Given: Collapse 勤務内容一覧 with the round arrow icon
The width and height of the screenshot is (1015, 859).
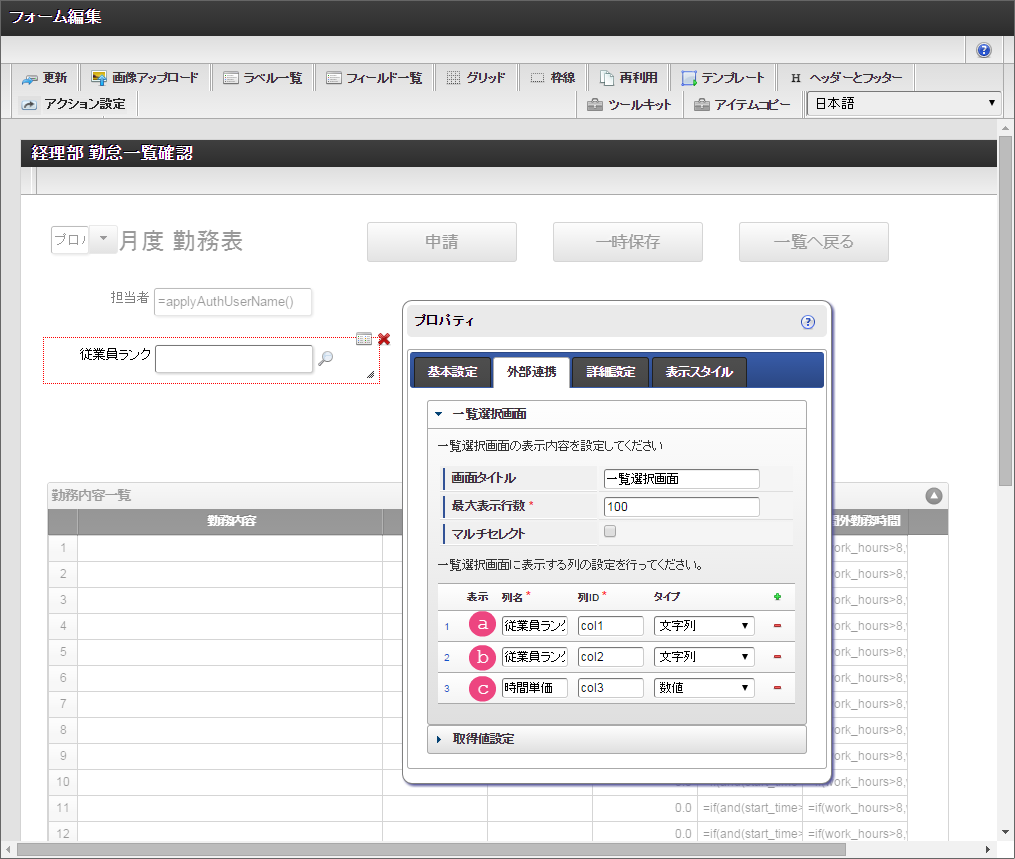Looking at the screenshot, I should click(933, 495).
